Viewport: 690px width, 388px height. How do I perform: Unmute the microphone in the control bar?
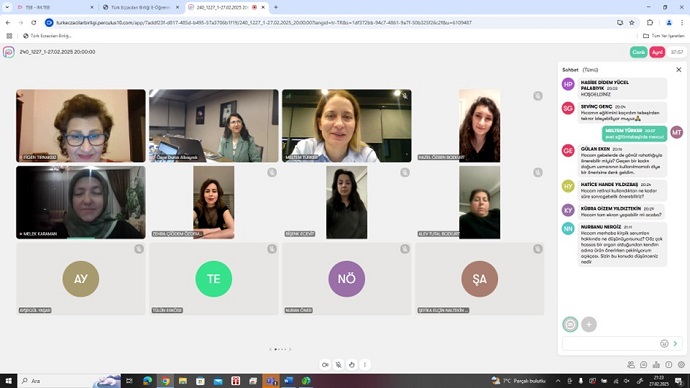click(338, 365)
